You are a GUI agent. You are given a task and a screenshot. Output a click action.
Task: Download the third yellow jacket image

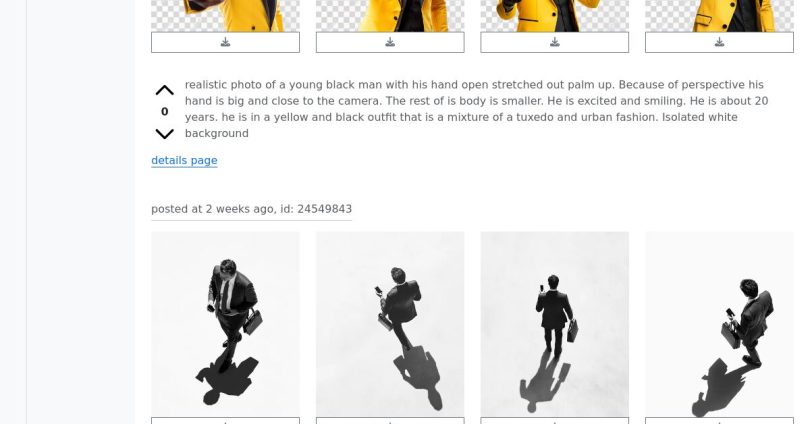coord(555,42)
